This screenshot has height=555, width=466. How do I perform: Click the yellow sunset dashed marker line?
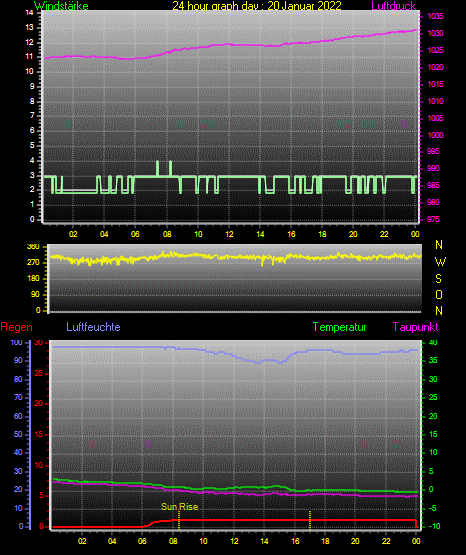(x=310, y=520)
